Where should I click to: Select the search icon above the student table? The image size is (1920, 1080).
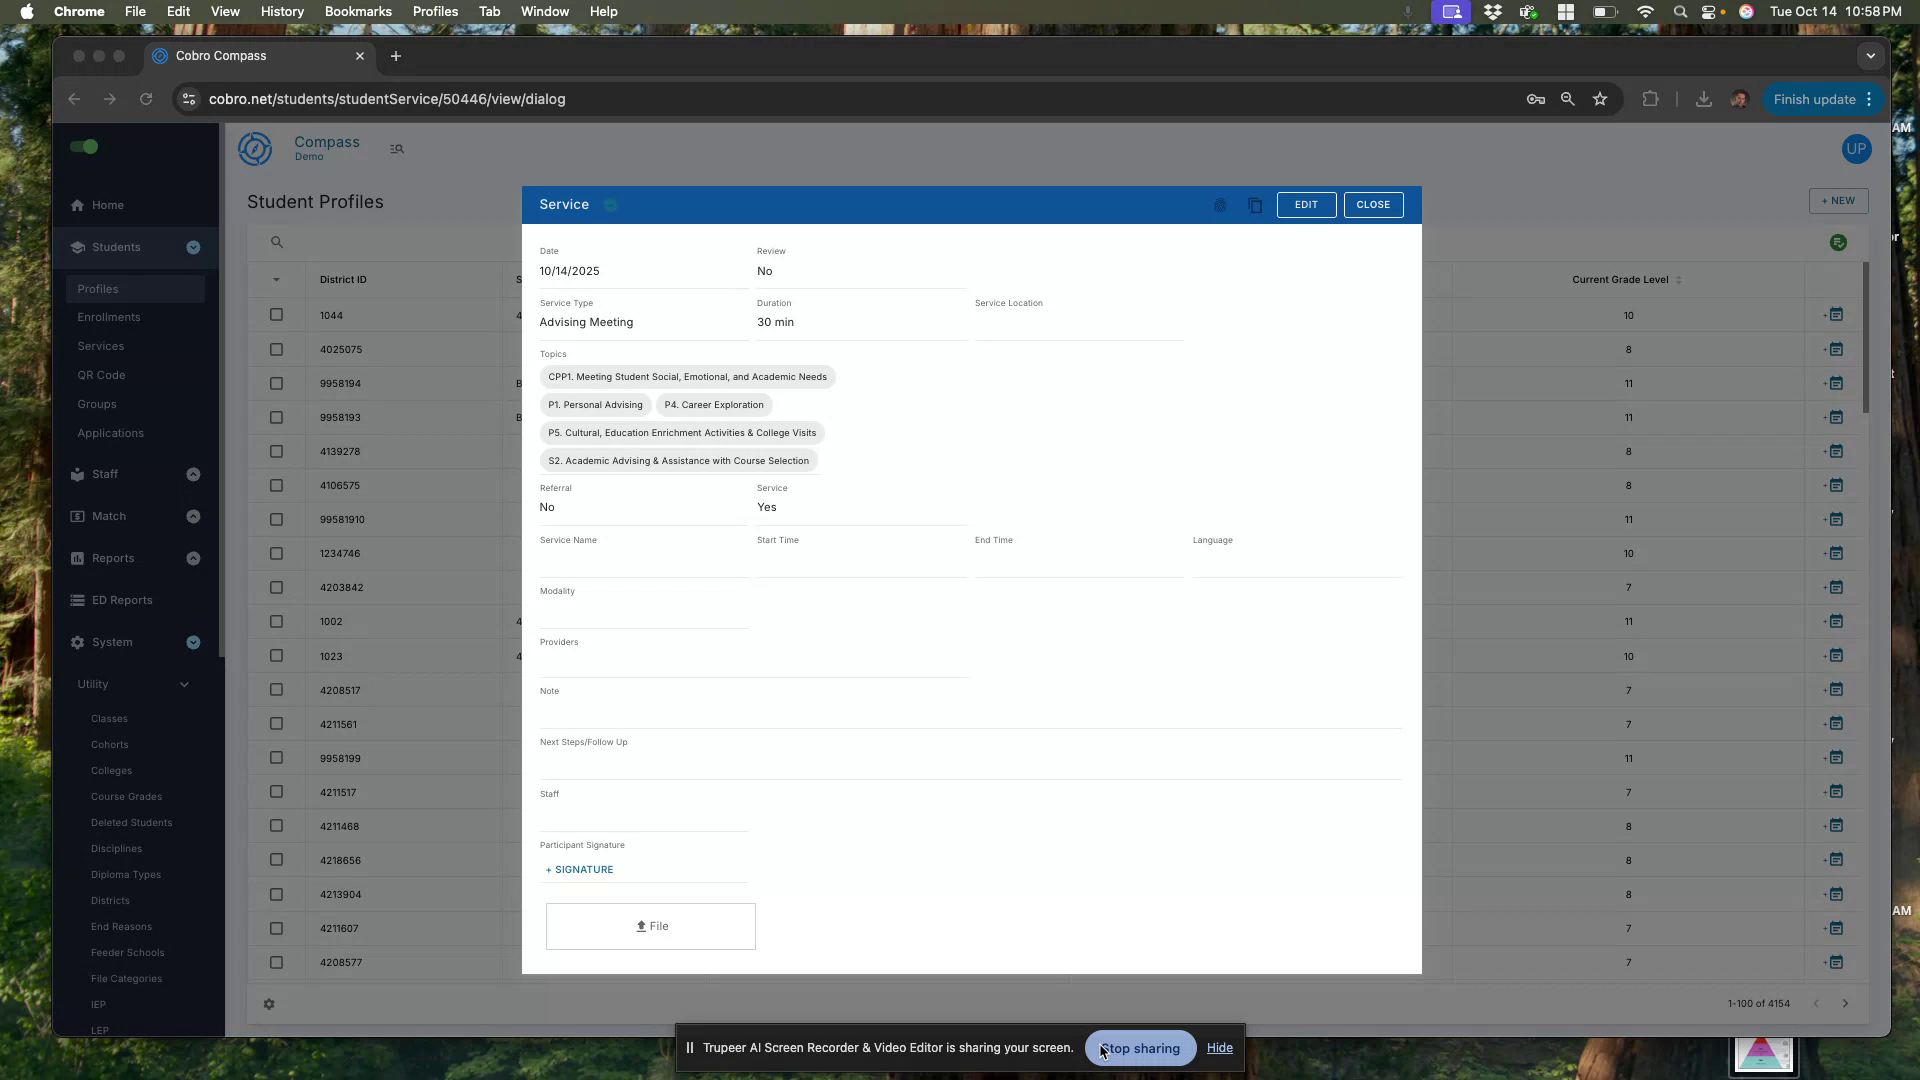275,242
